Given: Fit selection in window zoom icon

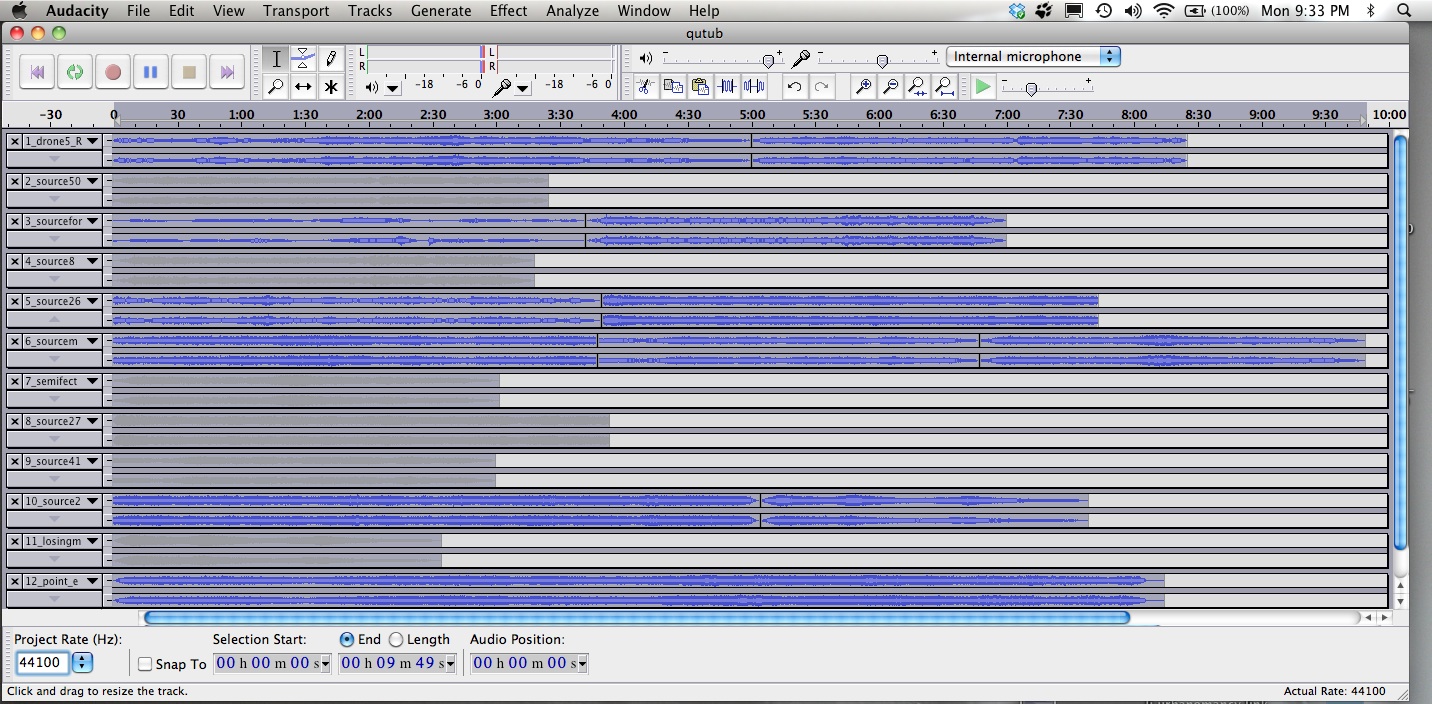Looking at the screenshot, I should 917,86.
